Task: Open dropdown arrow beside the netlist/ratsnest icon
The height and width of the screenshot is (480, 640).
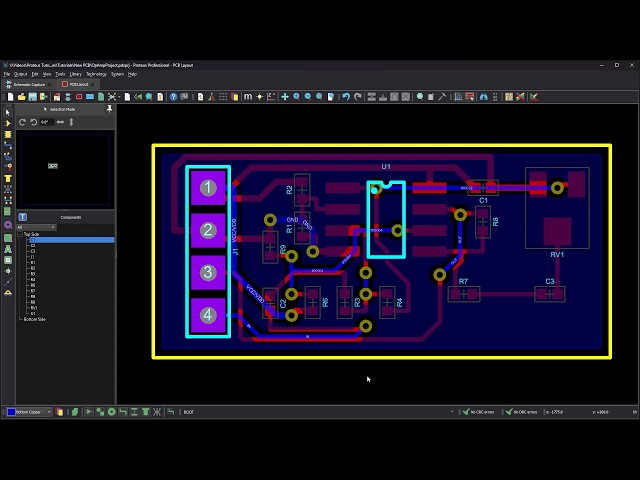Action: point(119,97)
